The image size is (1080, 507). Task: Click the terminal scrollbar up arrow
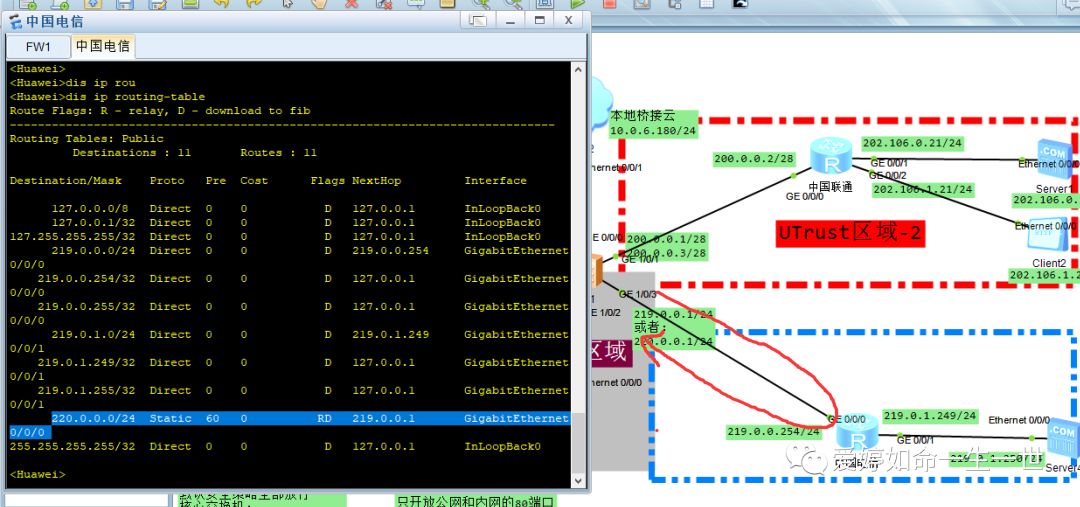(579, 70)
